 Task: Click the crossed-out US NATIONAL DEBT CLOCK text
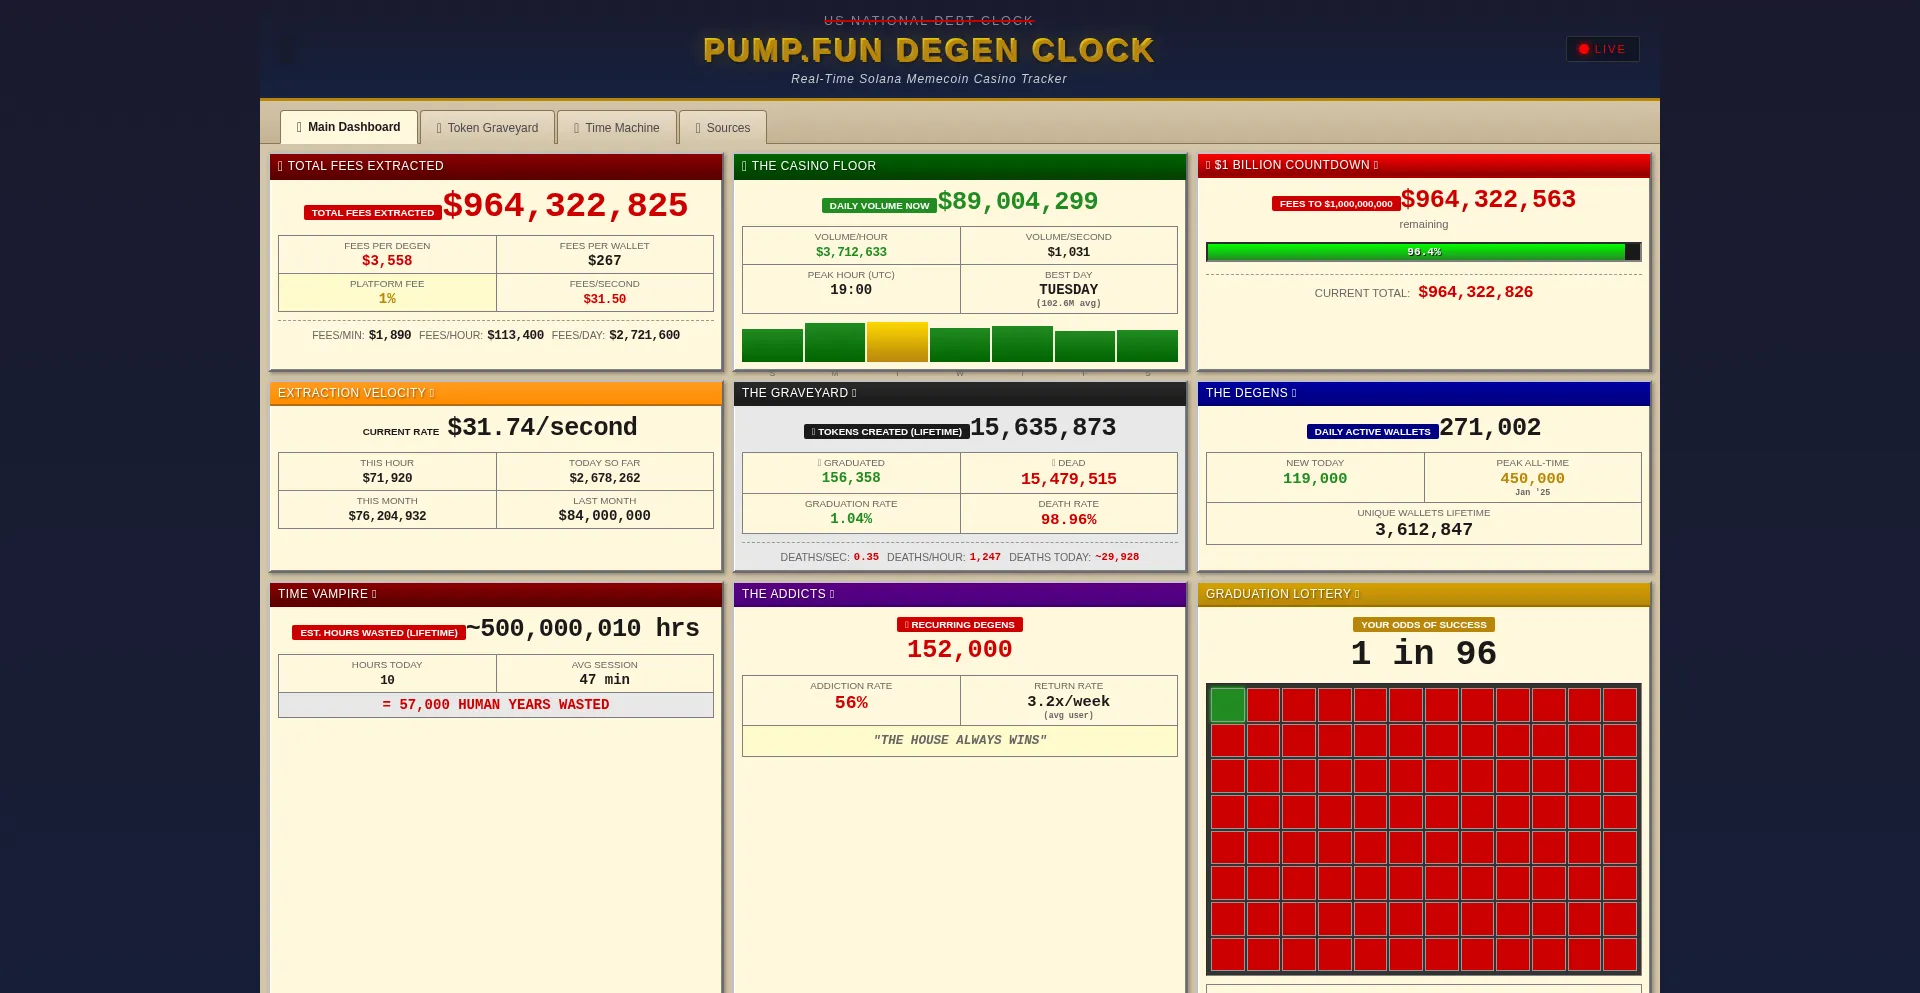pyautogui.click(x=929, y=20)
